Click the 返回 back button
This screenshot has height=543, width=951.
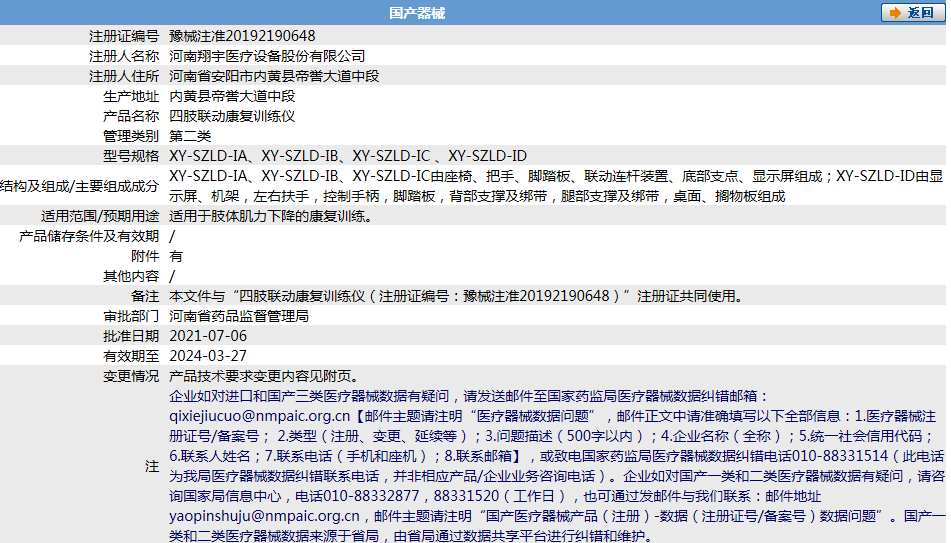coord(913,13)
